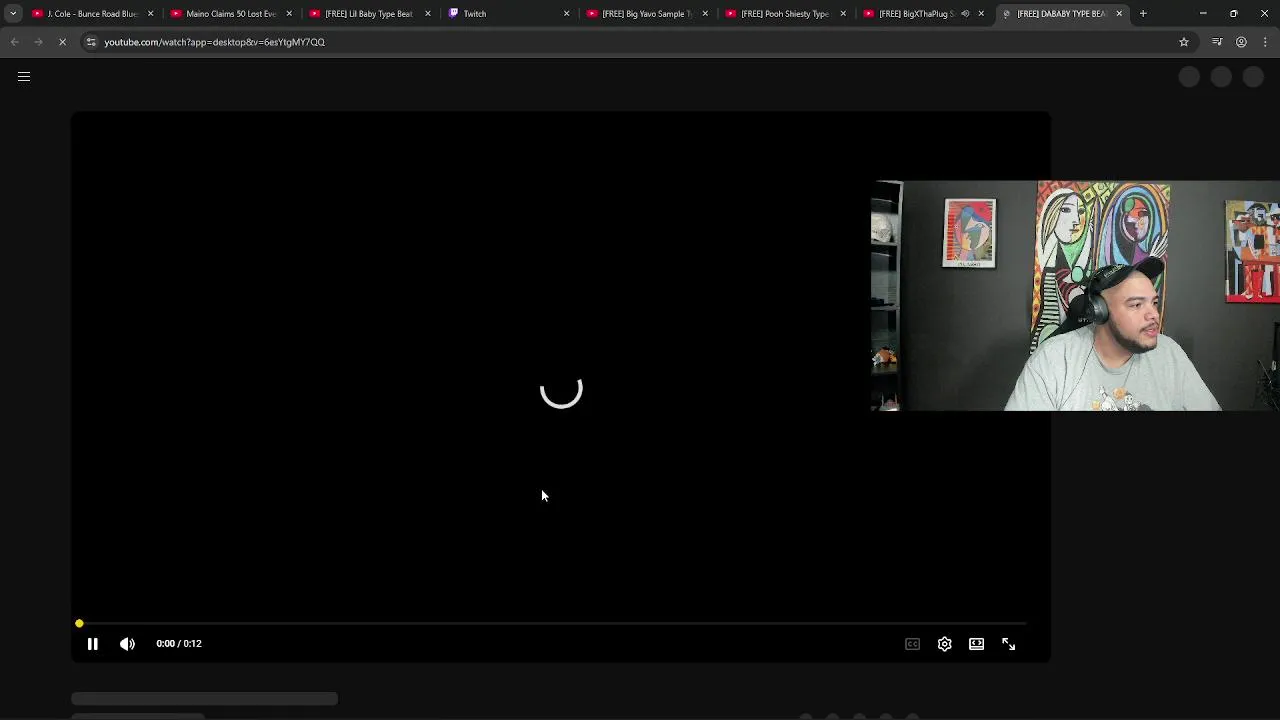Open the YouTube hamburger guide menu
The width and height of the screenshot is (1280, 720).
point(24,76)
